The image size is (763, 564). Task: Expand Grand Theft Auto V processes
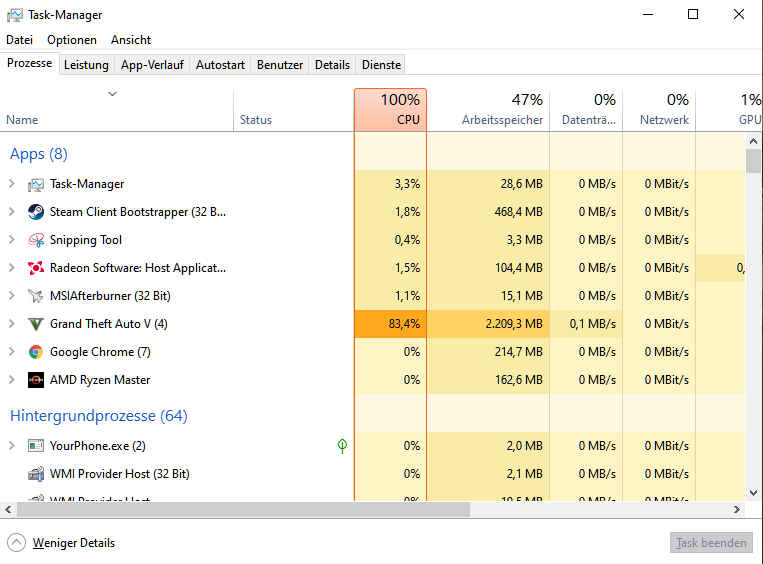(12, 324)
